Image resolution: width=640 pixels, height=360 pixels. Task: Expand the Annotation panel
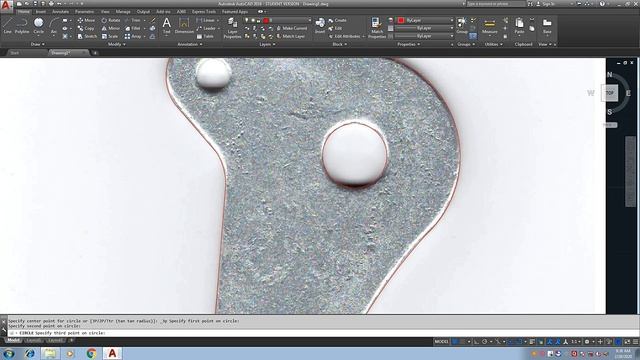click(x=190, y=44)
